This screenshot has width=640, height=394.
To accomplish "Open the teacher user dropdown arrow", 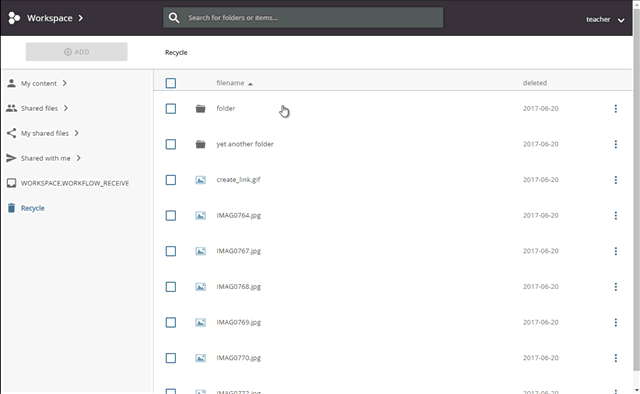I will coord(621,20).
